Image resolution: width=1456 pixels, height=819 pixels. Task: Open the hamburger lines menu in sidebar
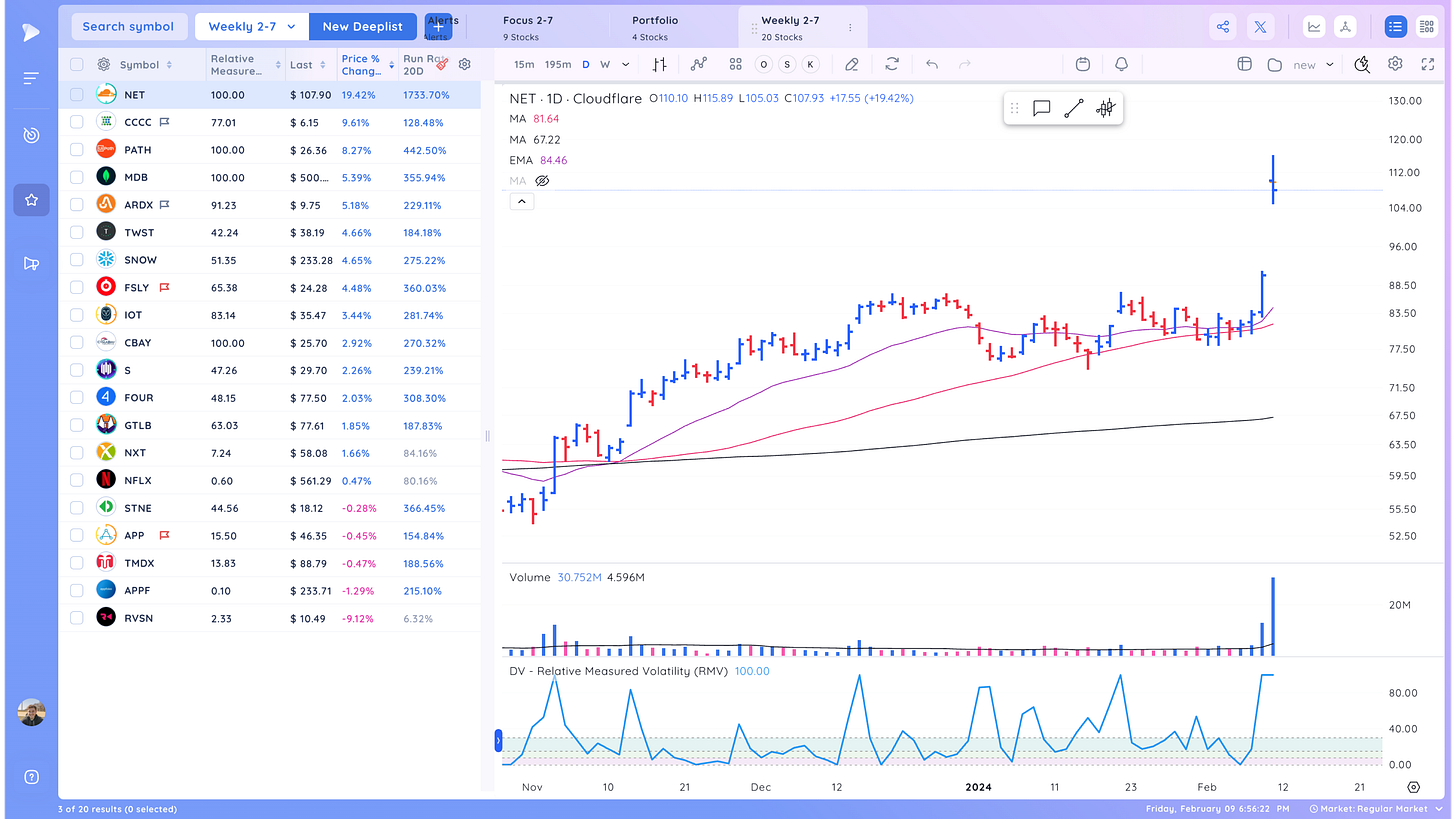pos(31,78)
